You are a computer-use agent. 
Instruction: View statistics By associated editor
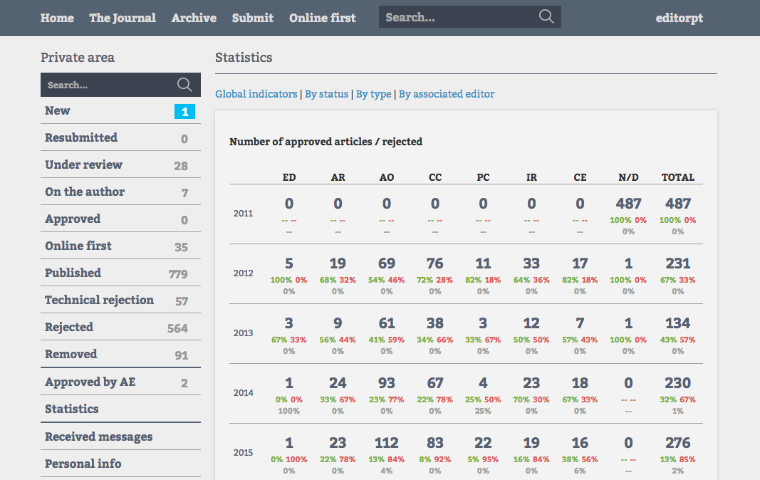tap(446, 94)
